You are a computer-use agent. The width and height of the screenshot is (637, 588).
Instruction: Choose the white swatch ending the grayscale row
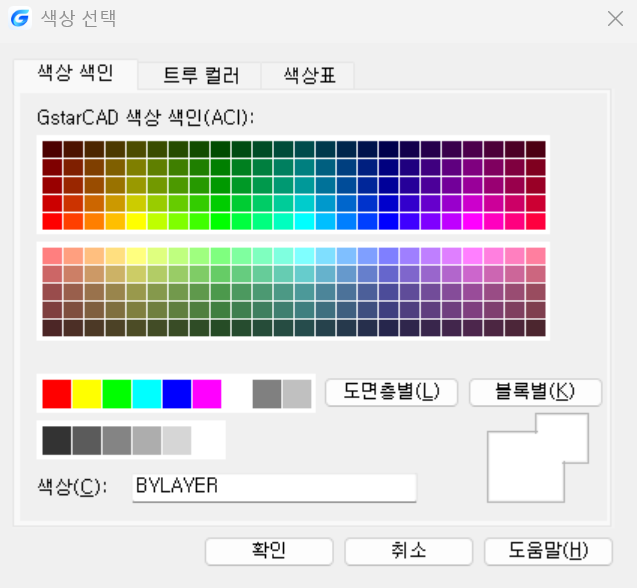(207, 440)
